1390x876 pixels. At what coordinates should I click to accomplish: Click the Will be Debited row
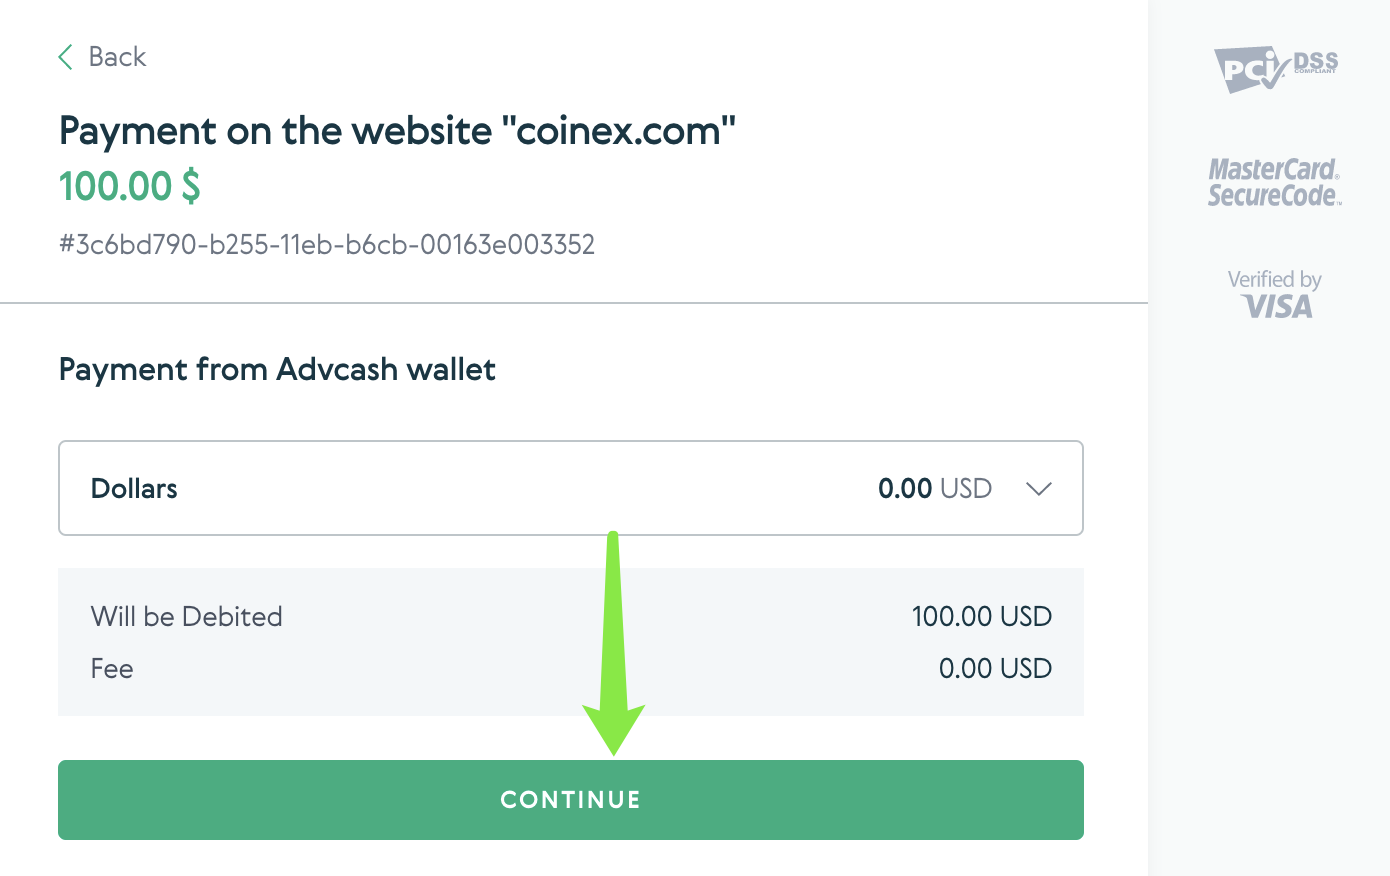[x=186, y=616]
